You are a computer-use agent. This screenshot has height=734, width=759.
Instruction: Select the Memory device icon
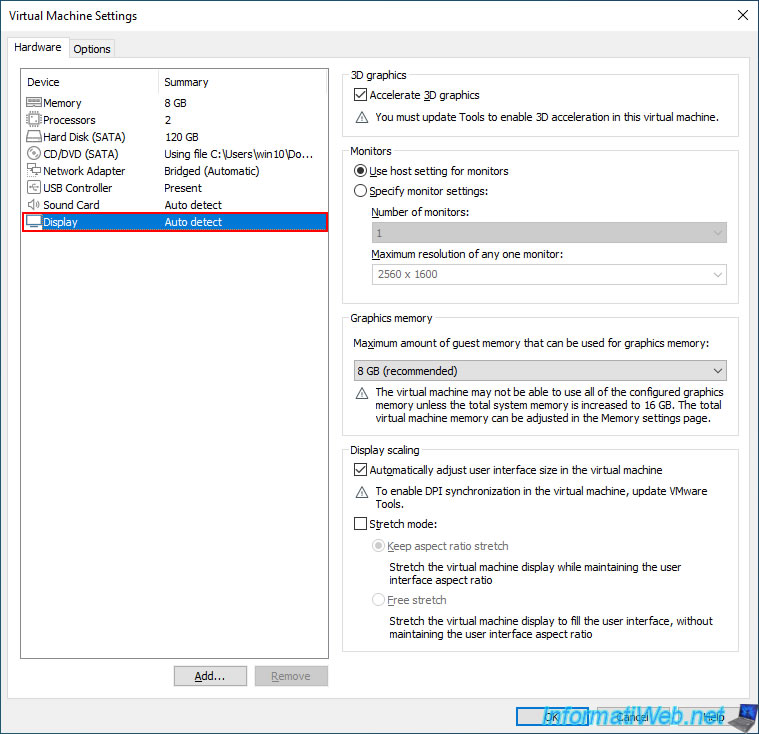point(34,103)
